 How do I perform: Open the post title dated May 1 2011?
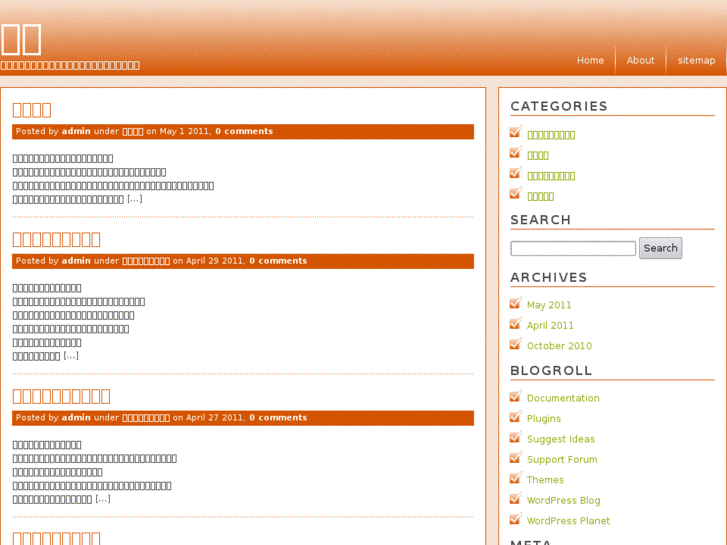[x=32, y=110]
